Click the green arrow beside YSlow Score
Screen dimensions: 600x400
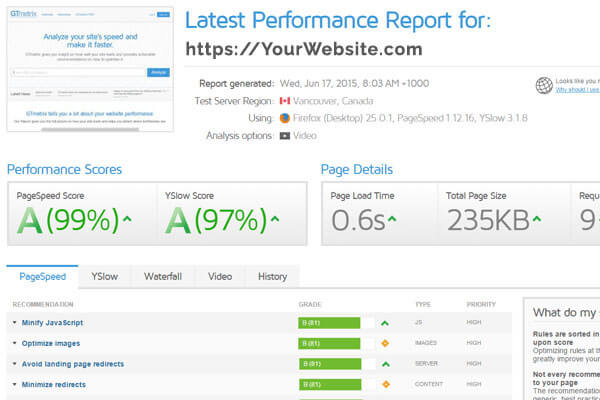coord(275,219)
